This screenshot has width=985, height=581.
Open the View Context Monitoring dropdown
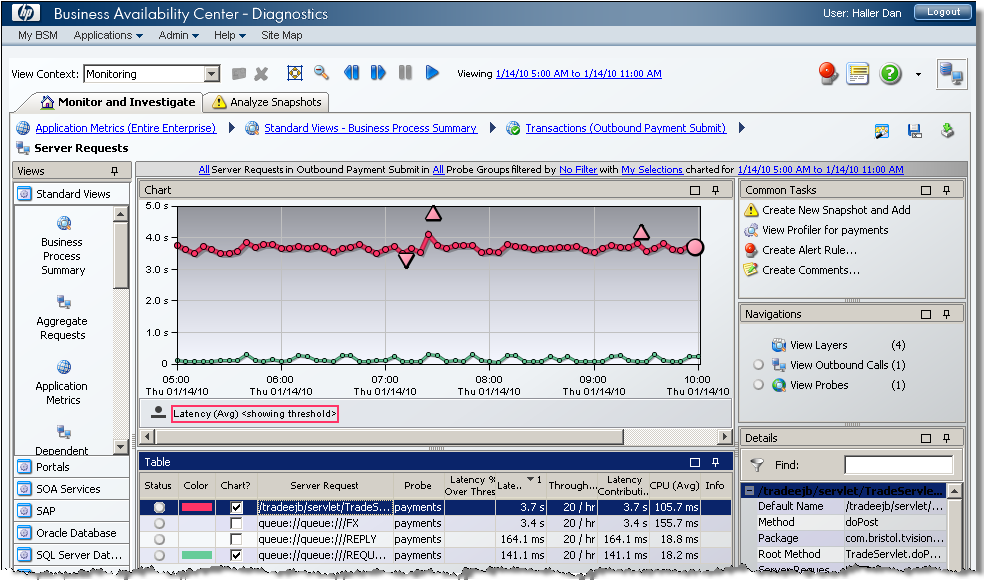(212, 74)
